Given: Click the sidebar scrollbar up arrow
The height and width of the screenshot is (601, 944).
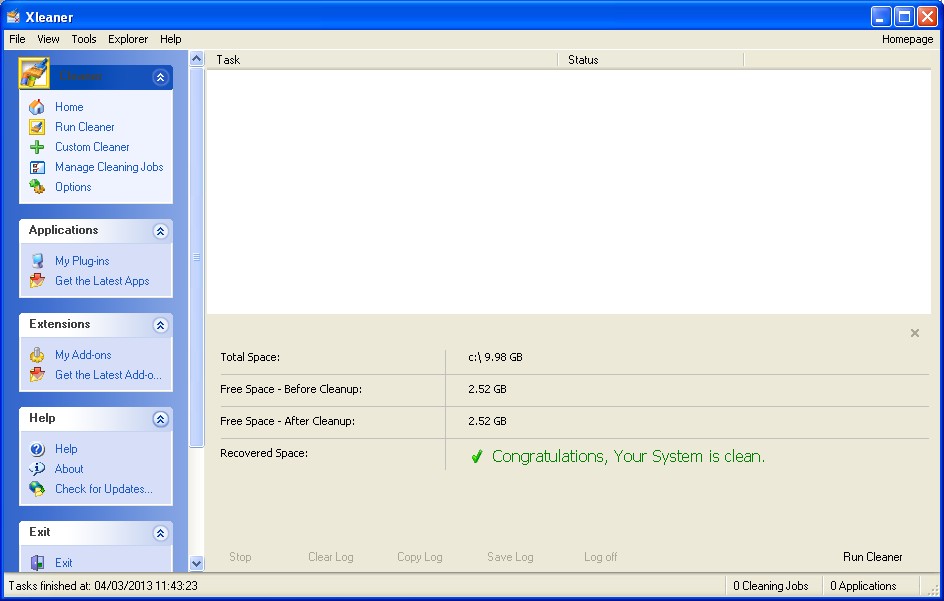Looking at the screenshot, I should click(x=196, y=59).
